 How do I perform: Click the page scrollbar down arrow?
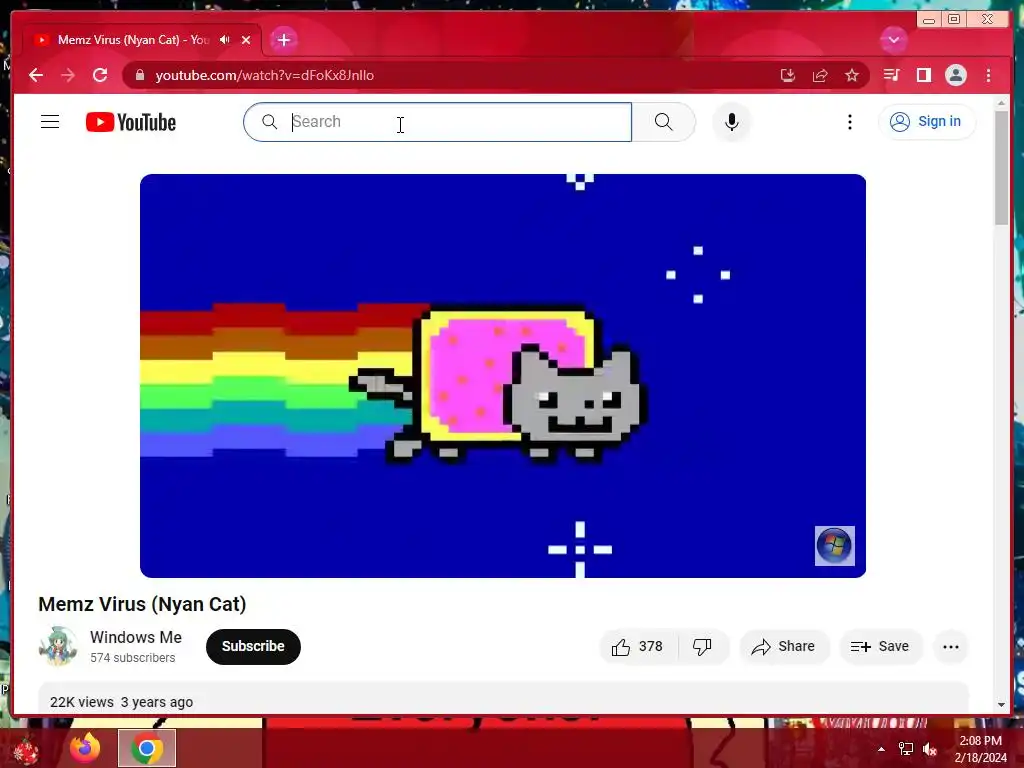[1001, 705]
